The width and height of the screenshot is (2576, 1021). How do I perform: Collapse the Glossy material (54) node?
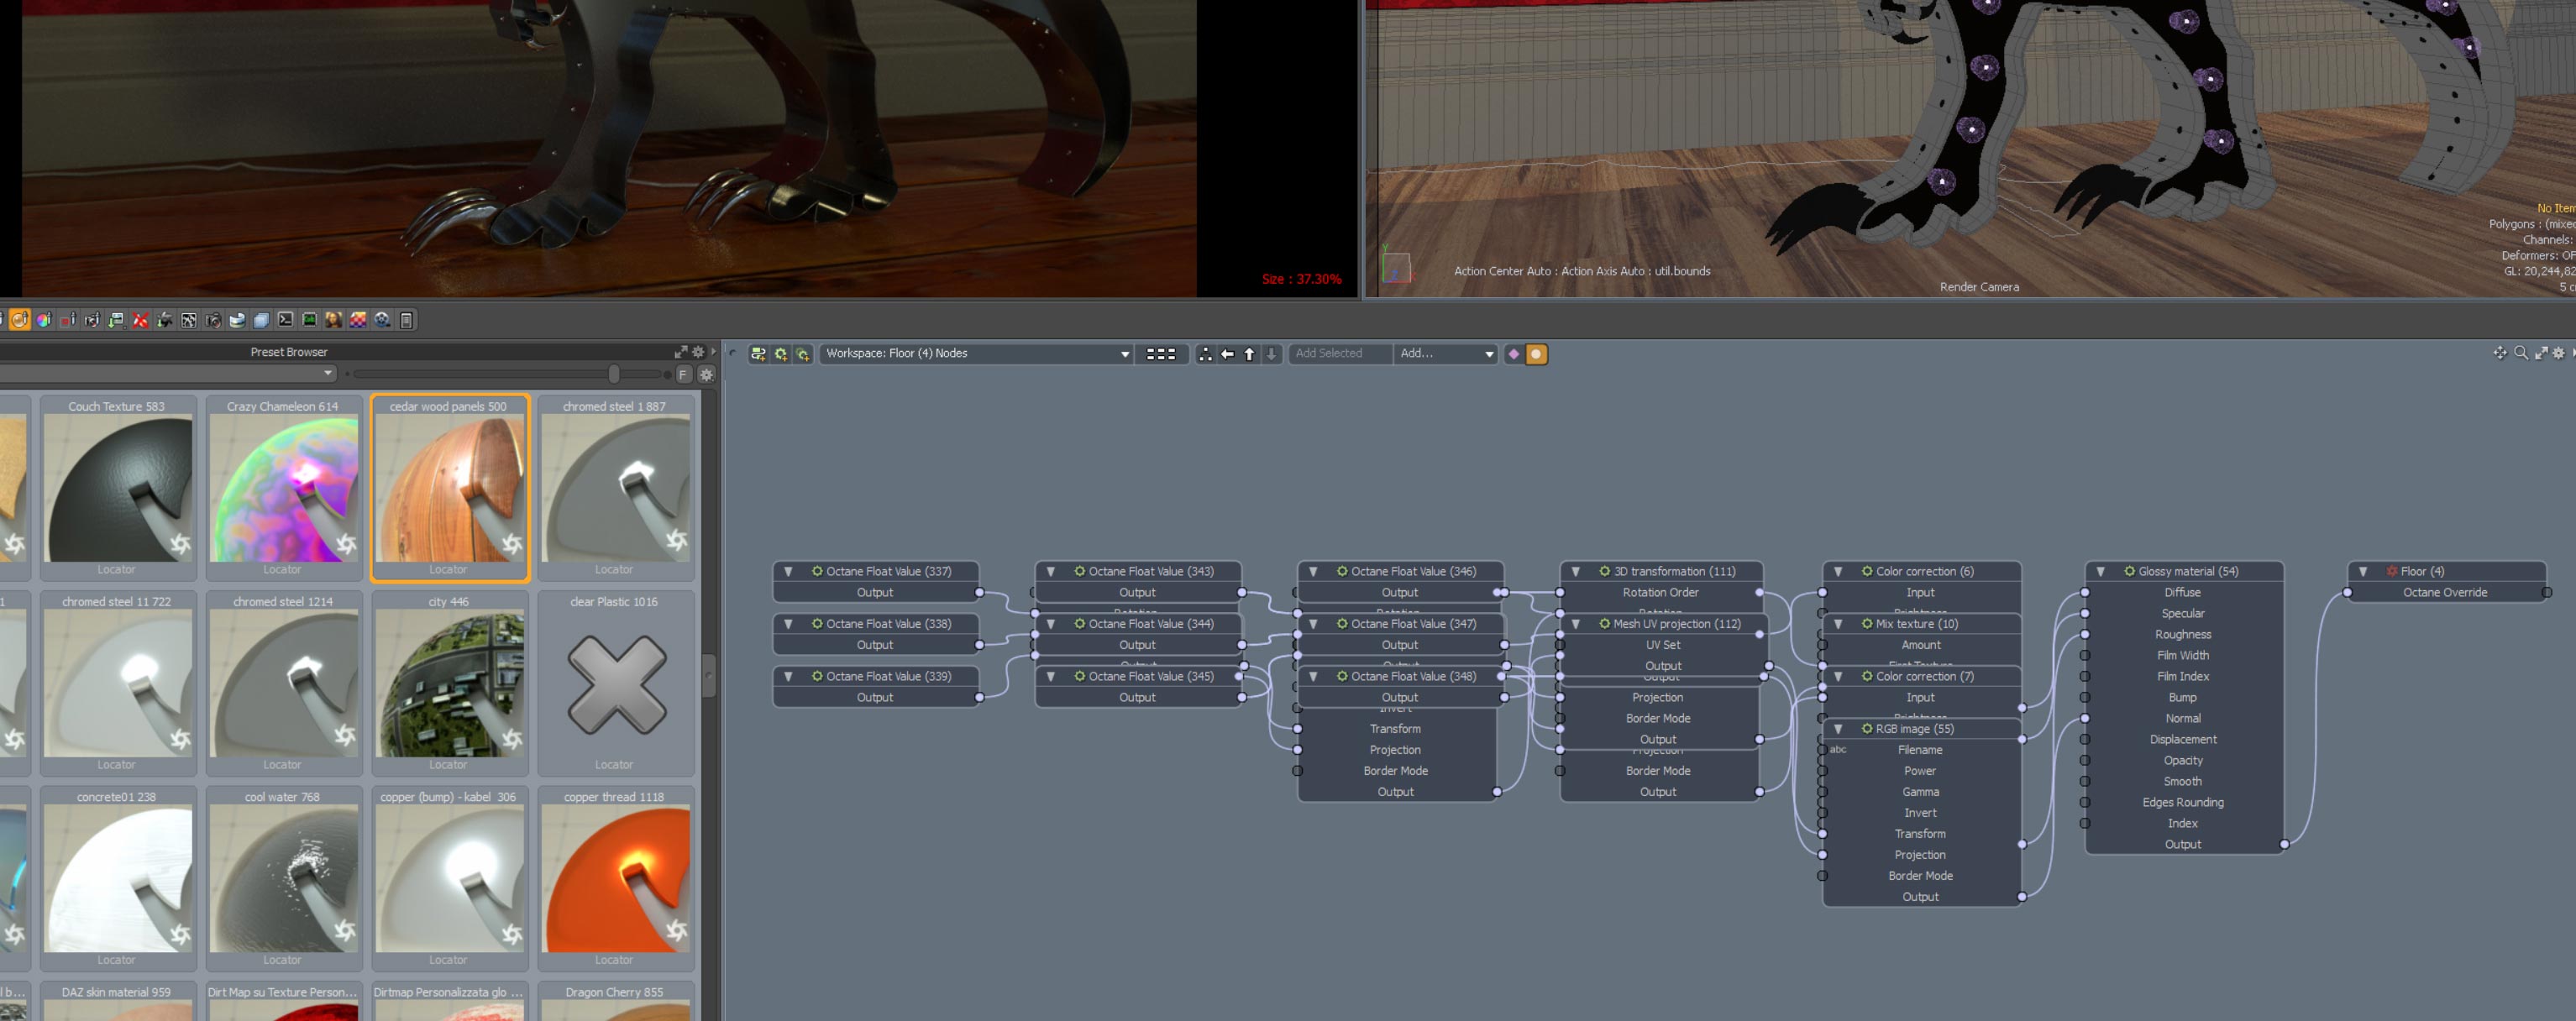[2101, 572]
